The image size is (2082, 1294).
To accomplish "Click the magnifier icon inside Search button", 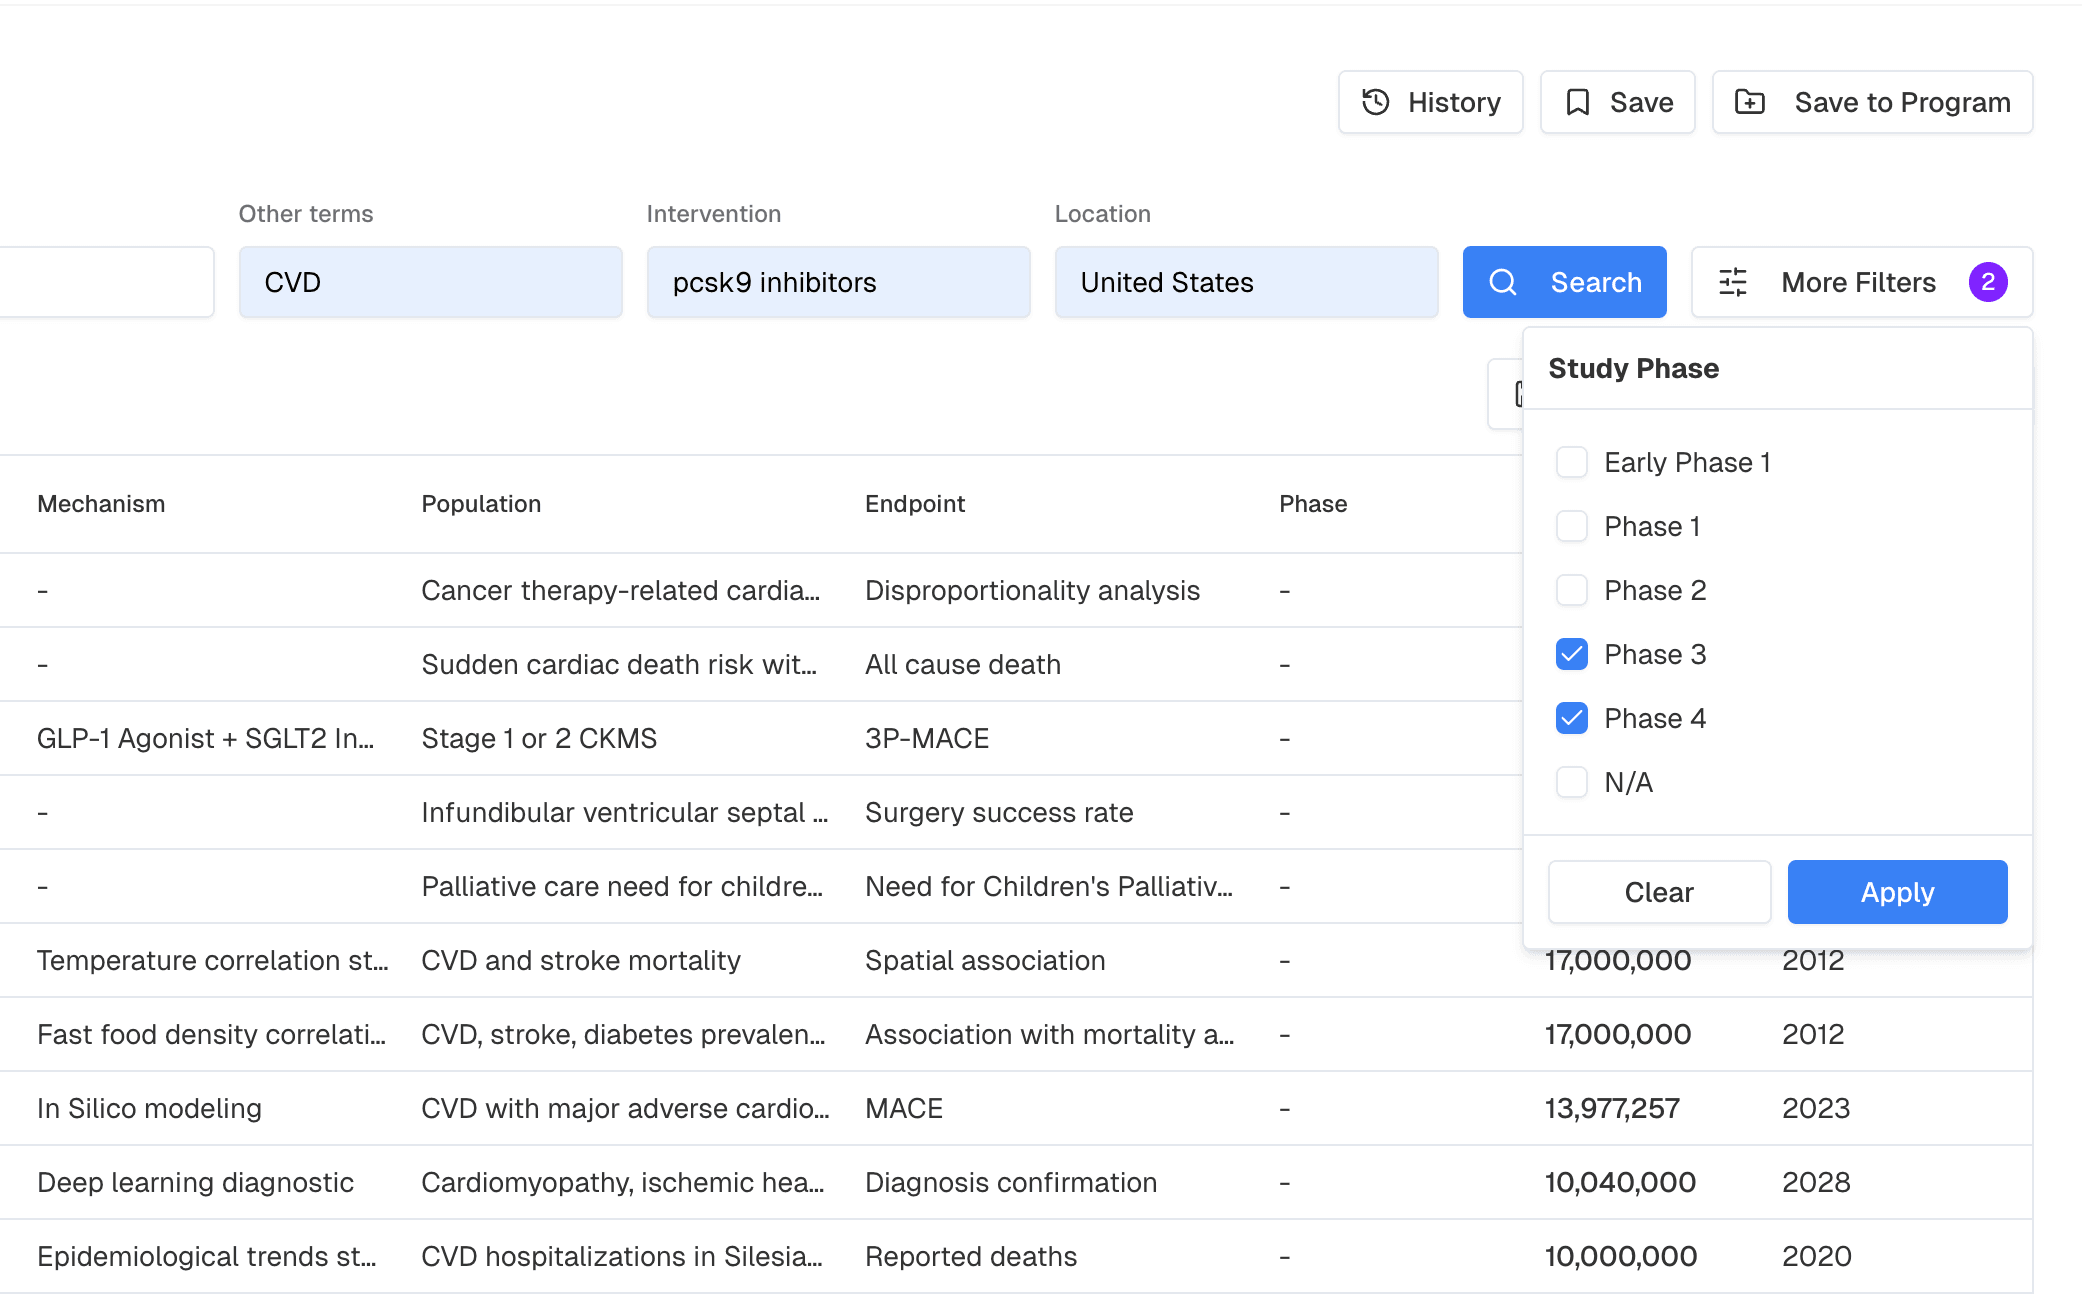I will click(1503, 282).
